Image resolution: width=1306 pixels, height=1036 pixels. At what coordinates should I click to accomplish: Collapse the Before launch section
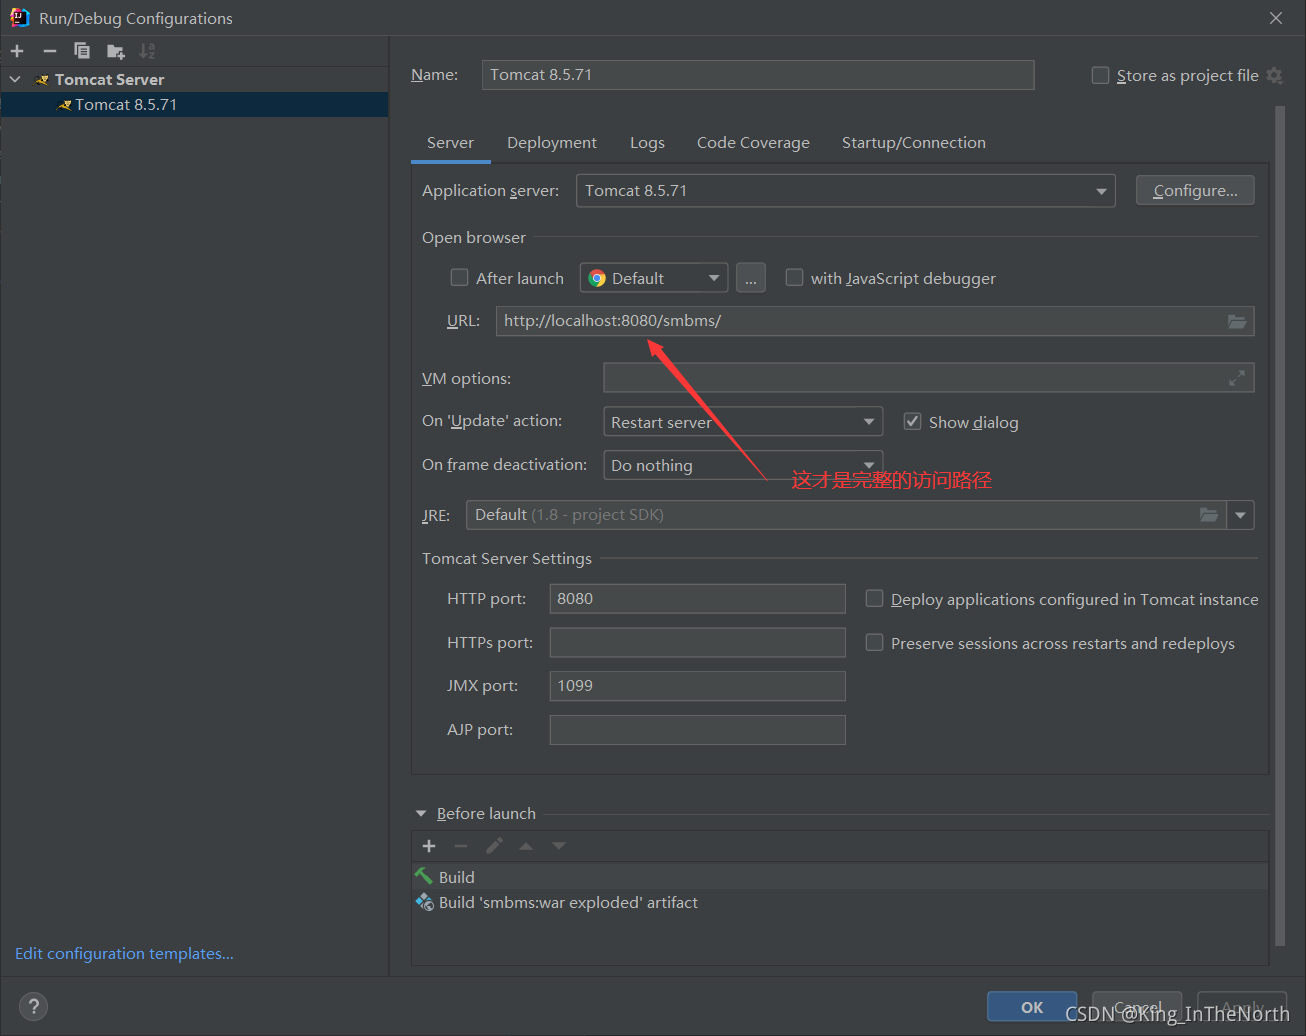[x=421, y=813]
